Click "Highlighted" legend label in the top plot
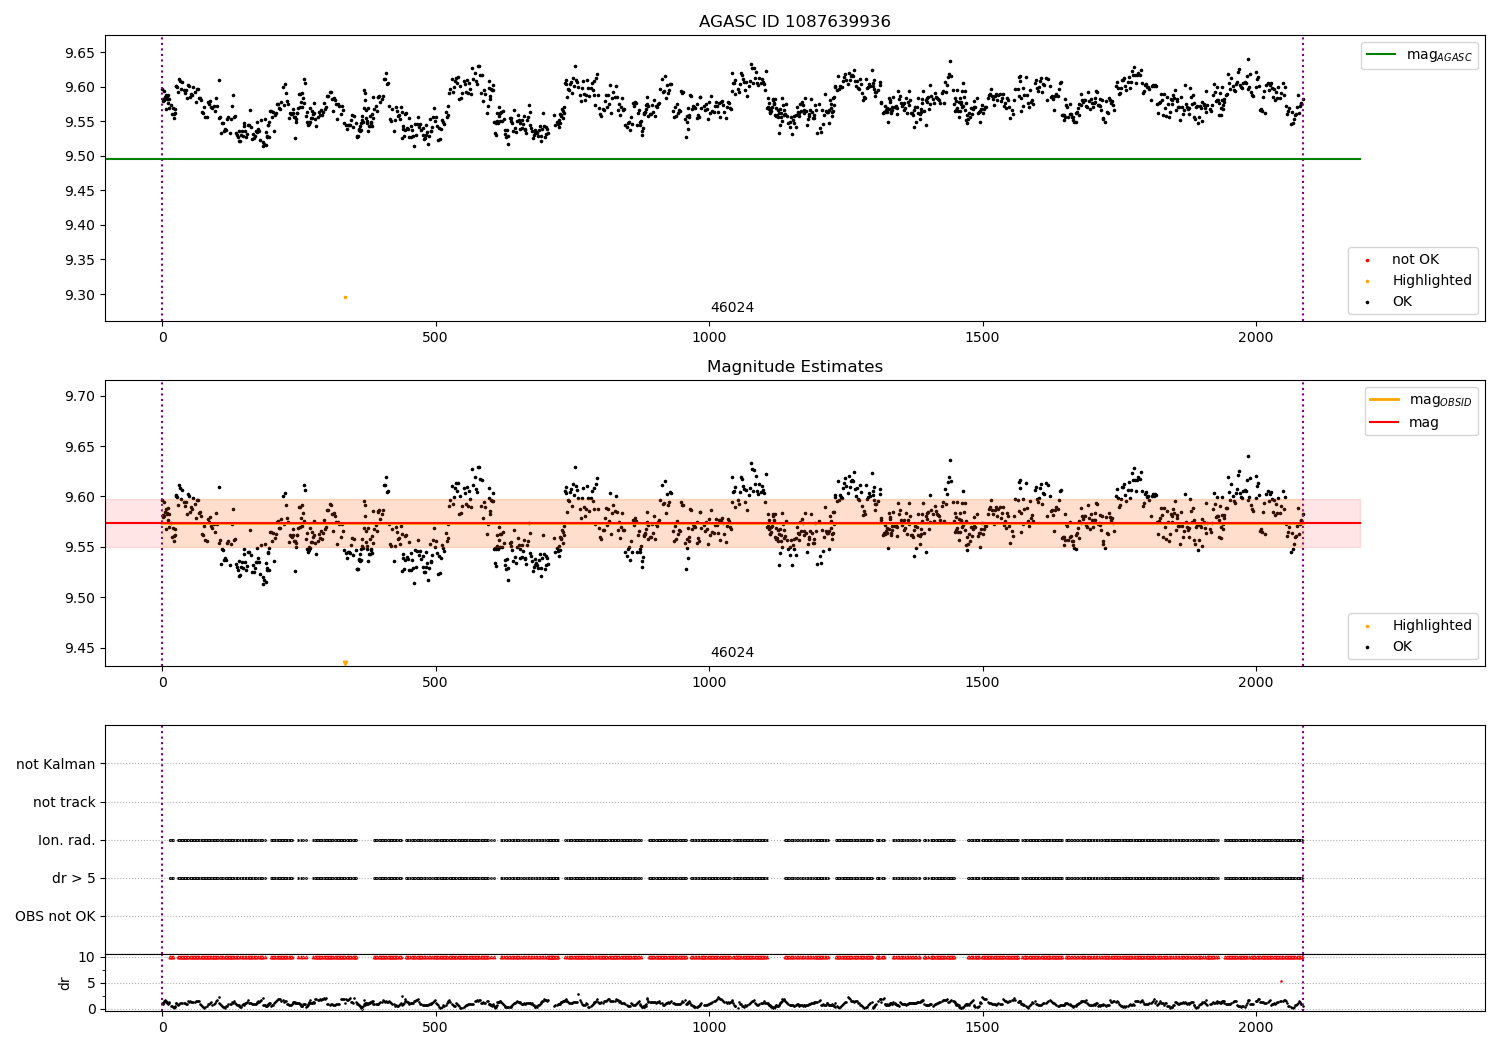 tap(1432, 281)
